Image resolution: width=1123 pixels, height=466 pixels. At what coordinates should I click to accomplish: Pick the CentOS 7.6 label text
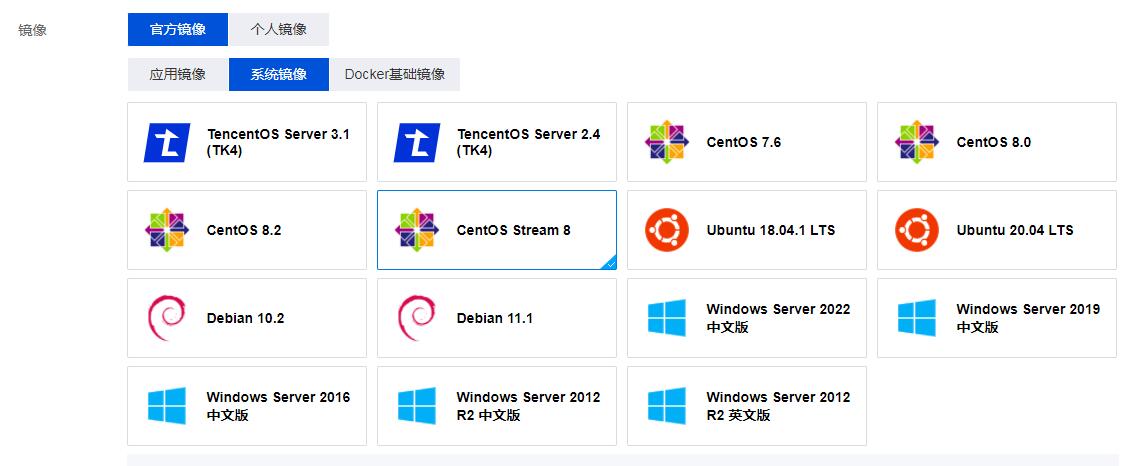click(x=743, y=142)
